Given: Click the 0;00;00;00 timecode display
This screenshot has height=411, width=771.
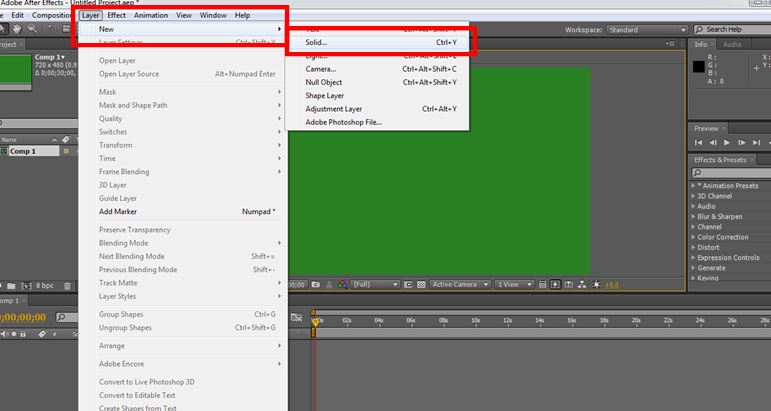Looking at the screenshot, I should coord(23,318).
